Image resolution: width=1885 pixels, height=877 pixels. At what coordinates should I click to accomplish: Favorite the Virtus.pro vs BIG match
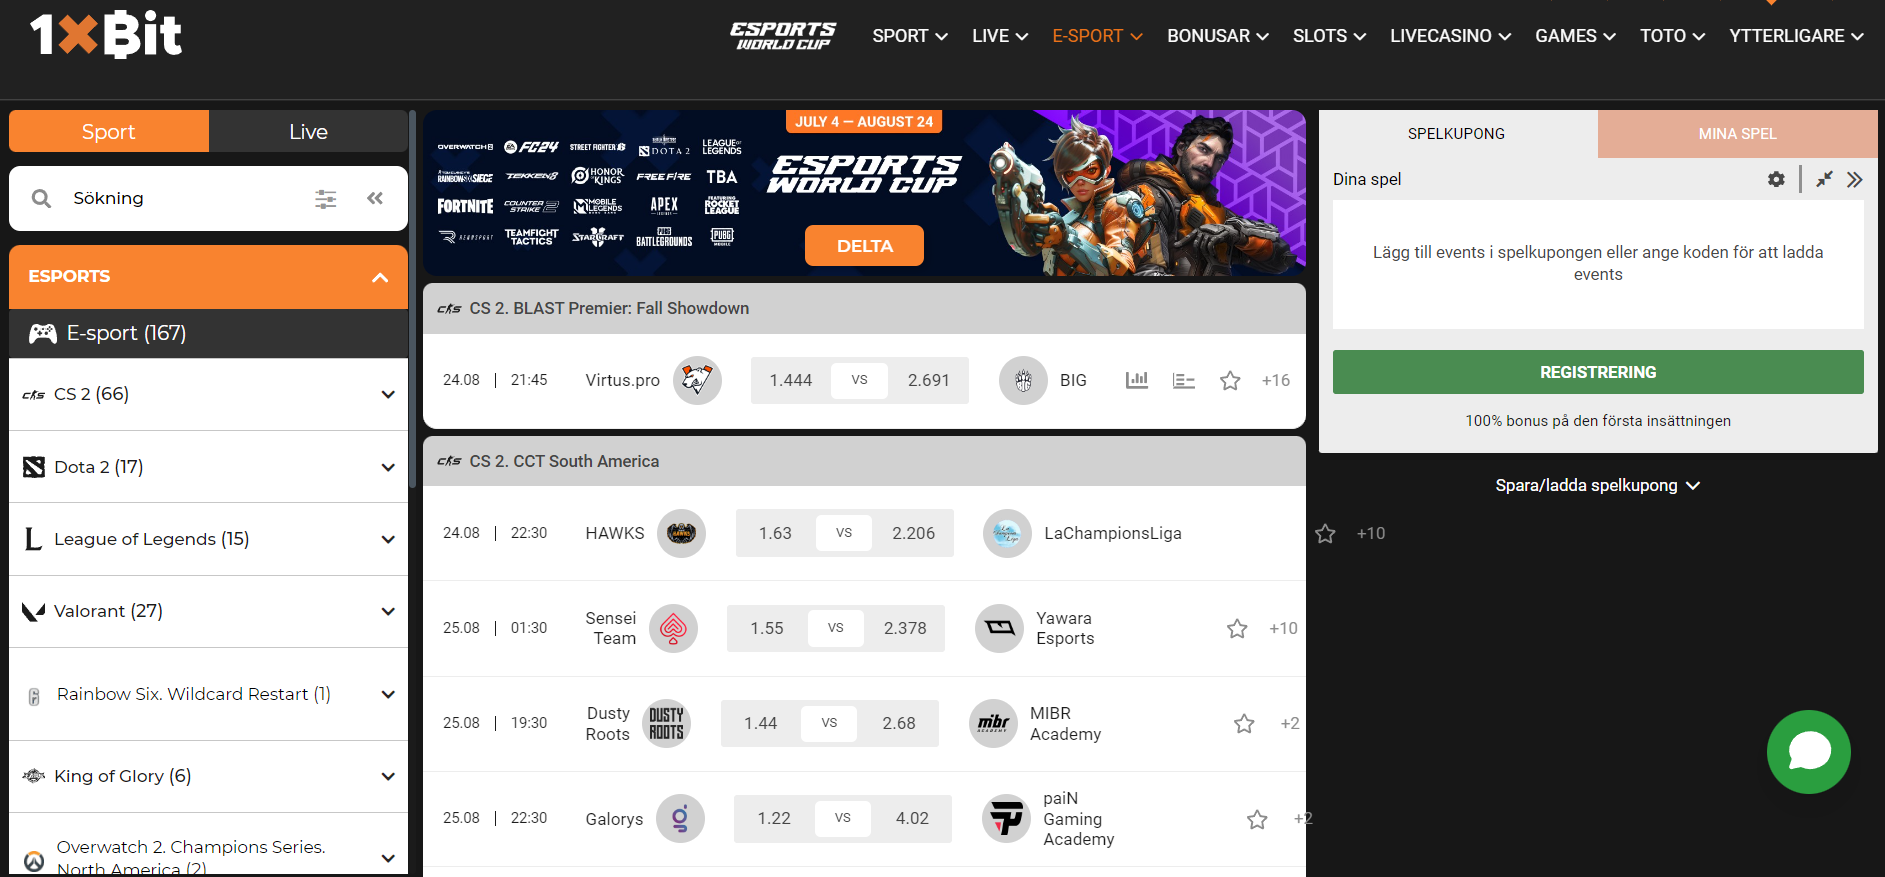click(x=1230, y=380)
